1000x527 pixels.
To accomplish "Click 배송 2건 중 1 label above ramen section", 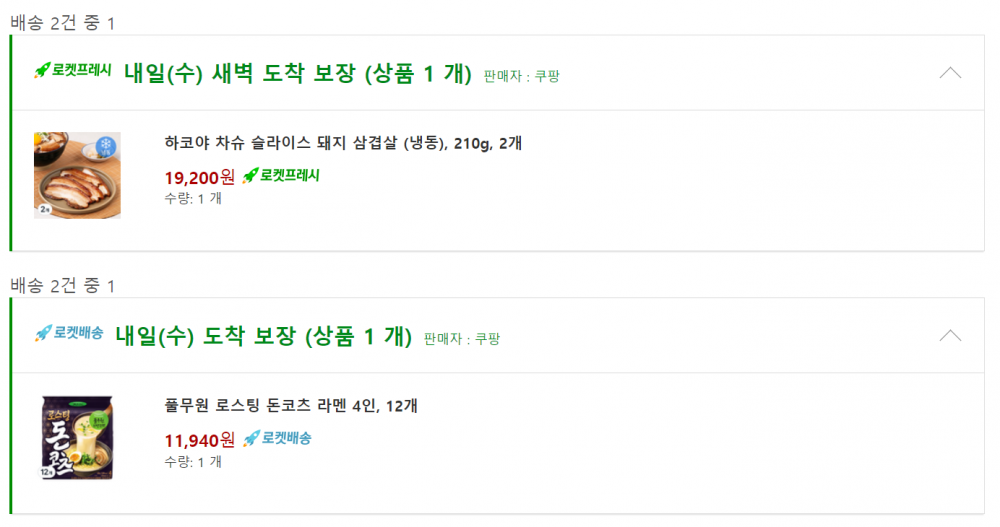I will pyautogui.click(x=62, y=286).
